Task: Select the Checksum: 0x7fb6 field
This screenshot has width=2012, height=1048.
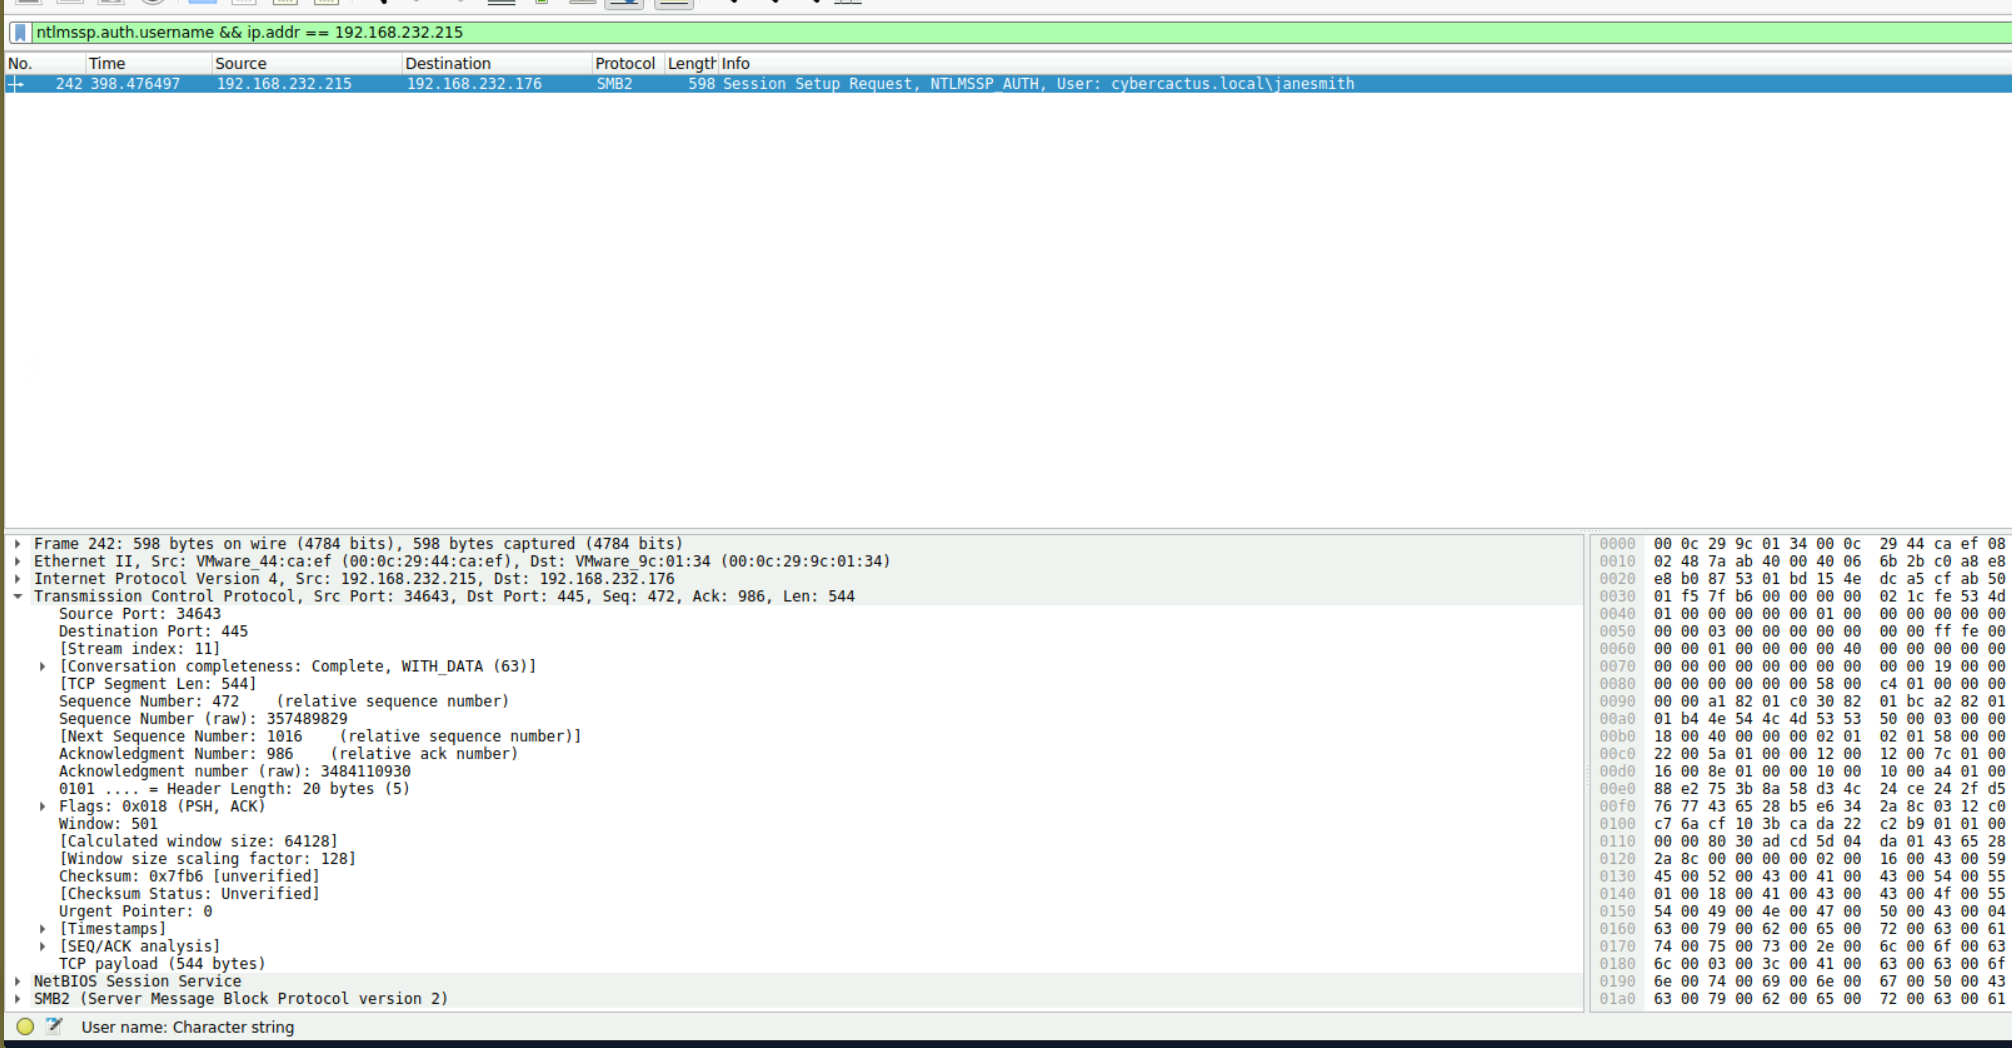Action: click(189, 877)
